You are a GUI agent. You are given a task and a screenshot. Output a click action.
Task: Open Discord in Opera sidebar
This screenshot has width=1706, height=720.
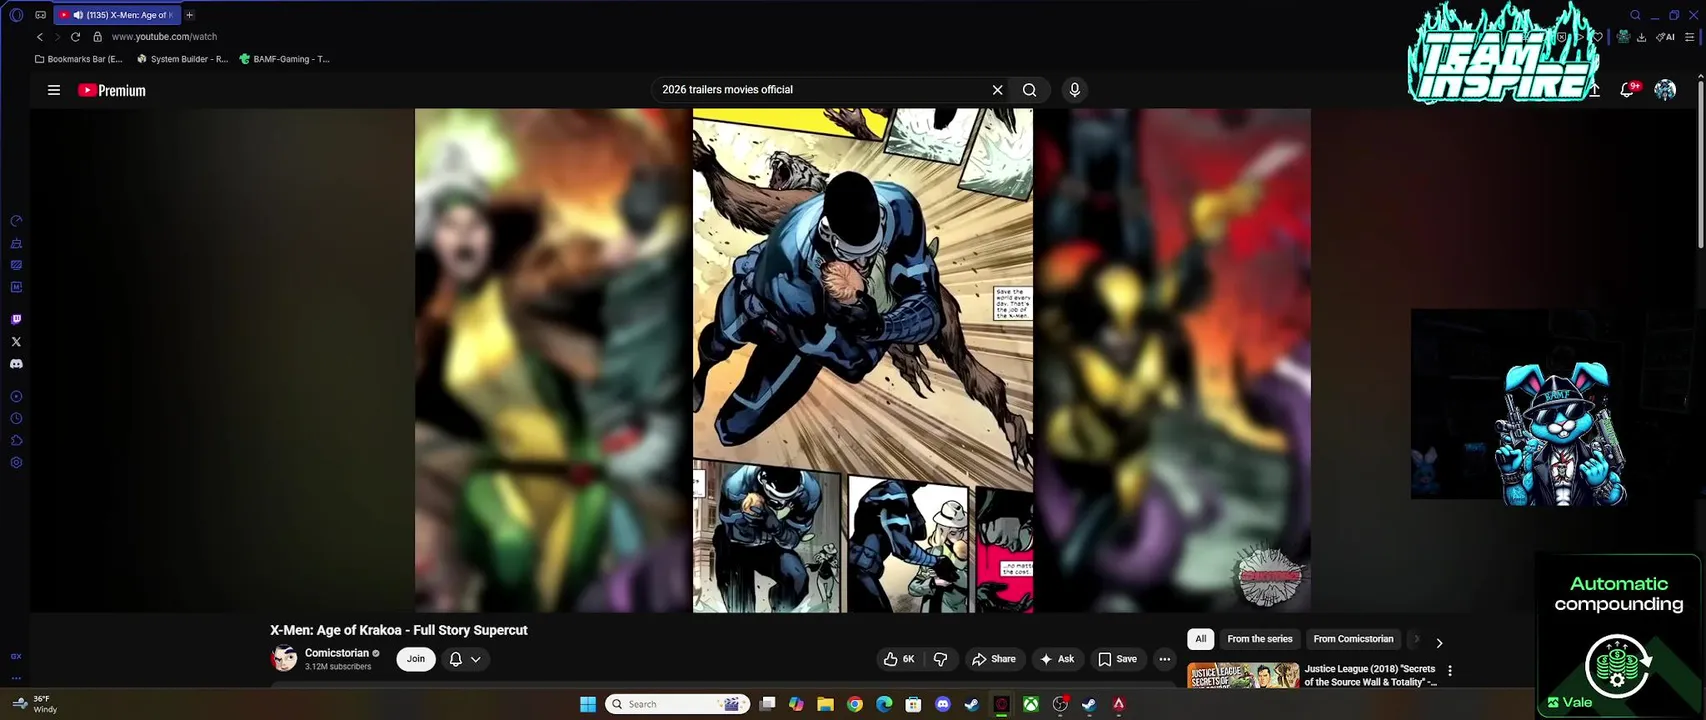coord(16,364)
